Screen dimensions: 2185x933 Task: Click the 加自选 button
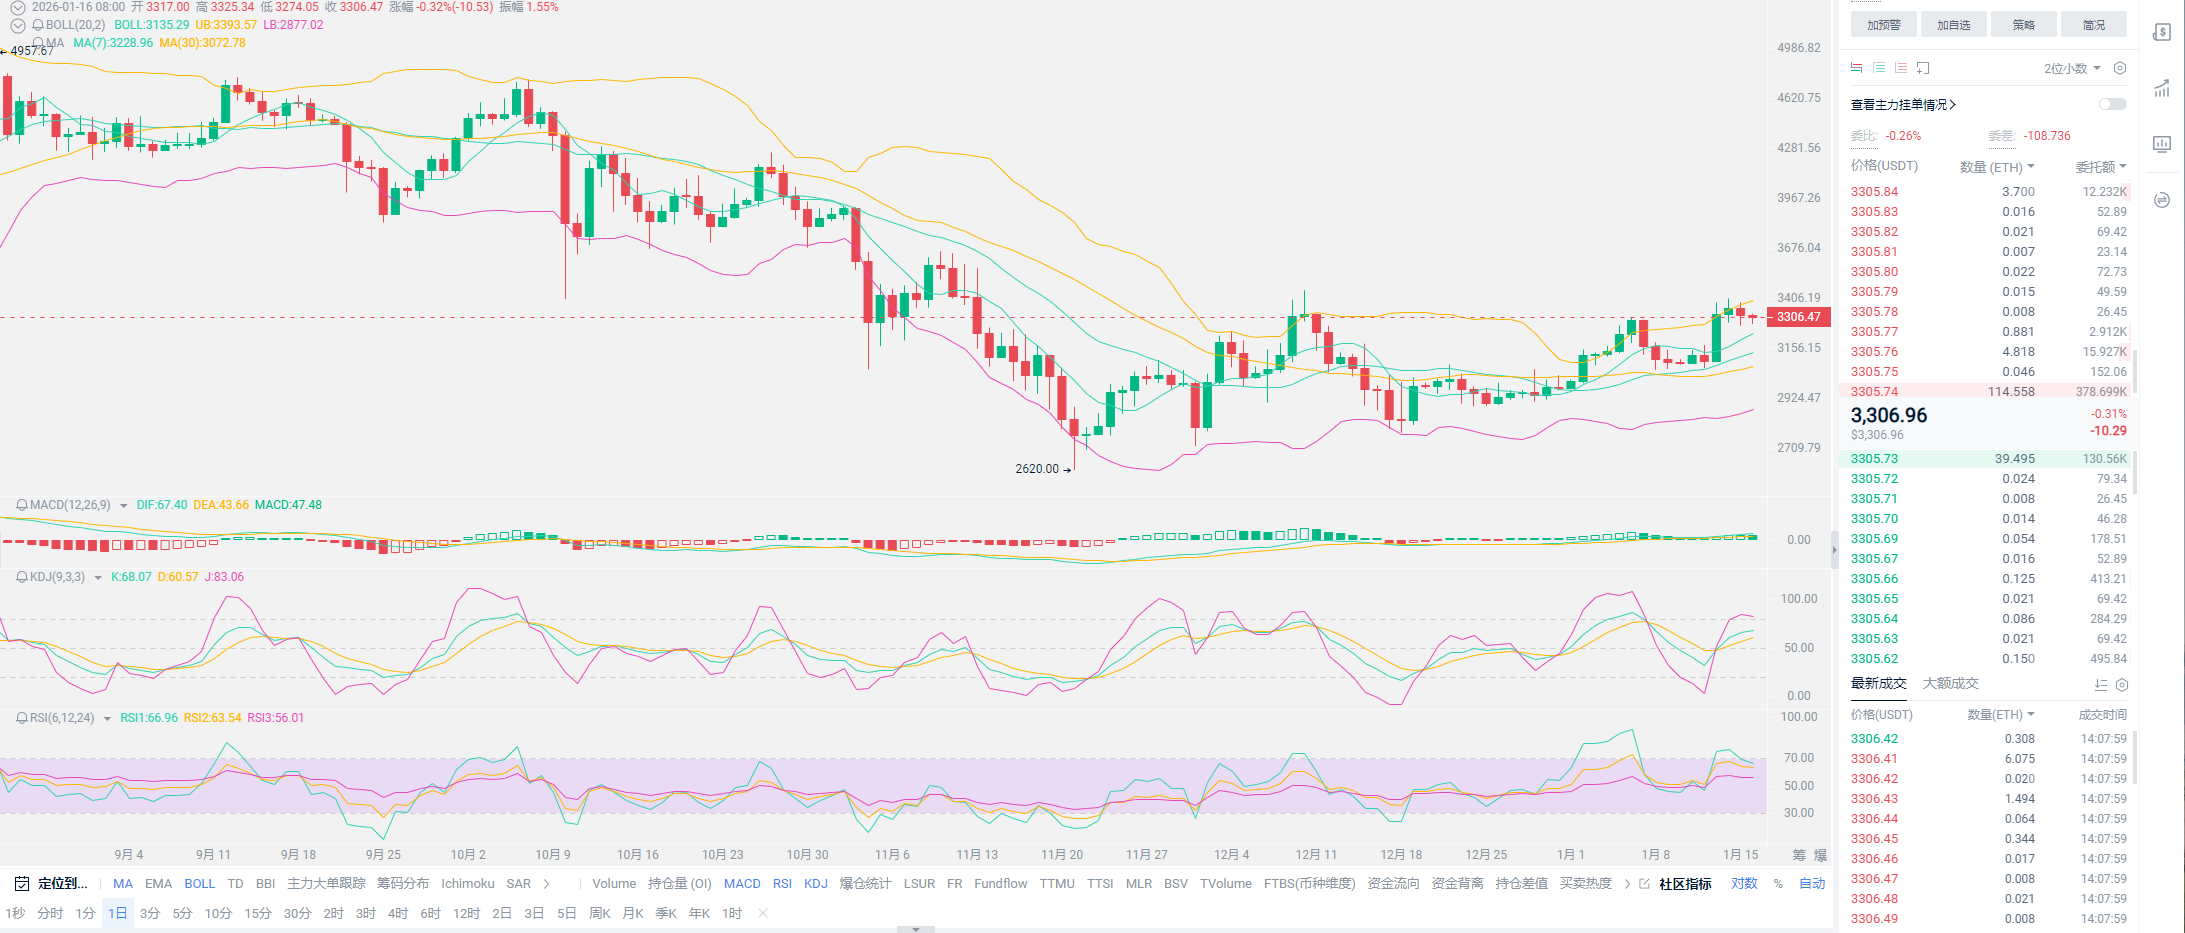pyautogui.click(x=1953, y=25)
